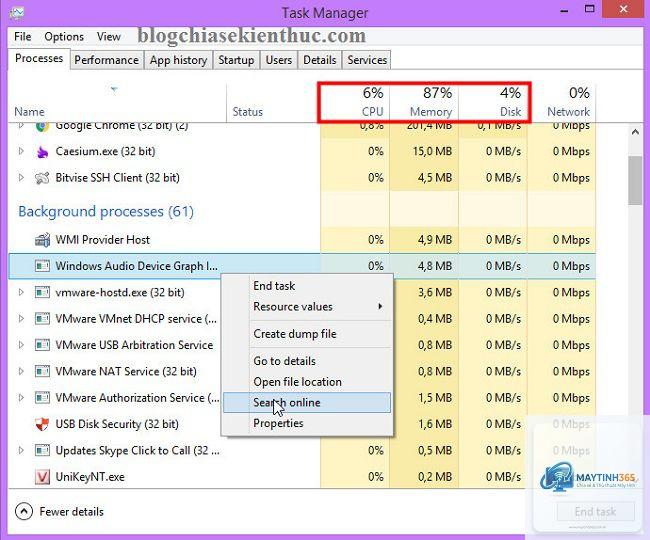The height and width of the screenshot is (540, 650).
Task: Choose Create dump file in context menu
Action: tap(308, 334)
